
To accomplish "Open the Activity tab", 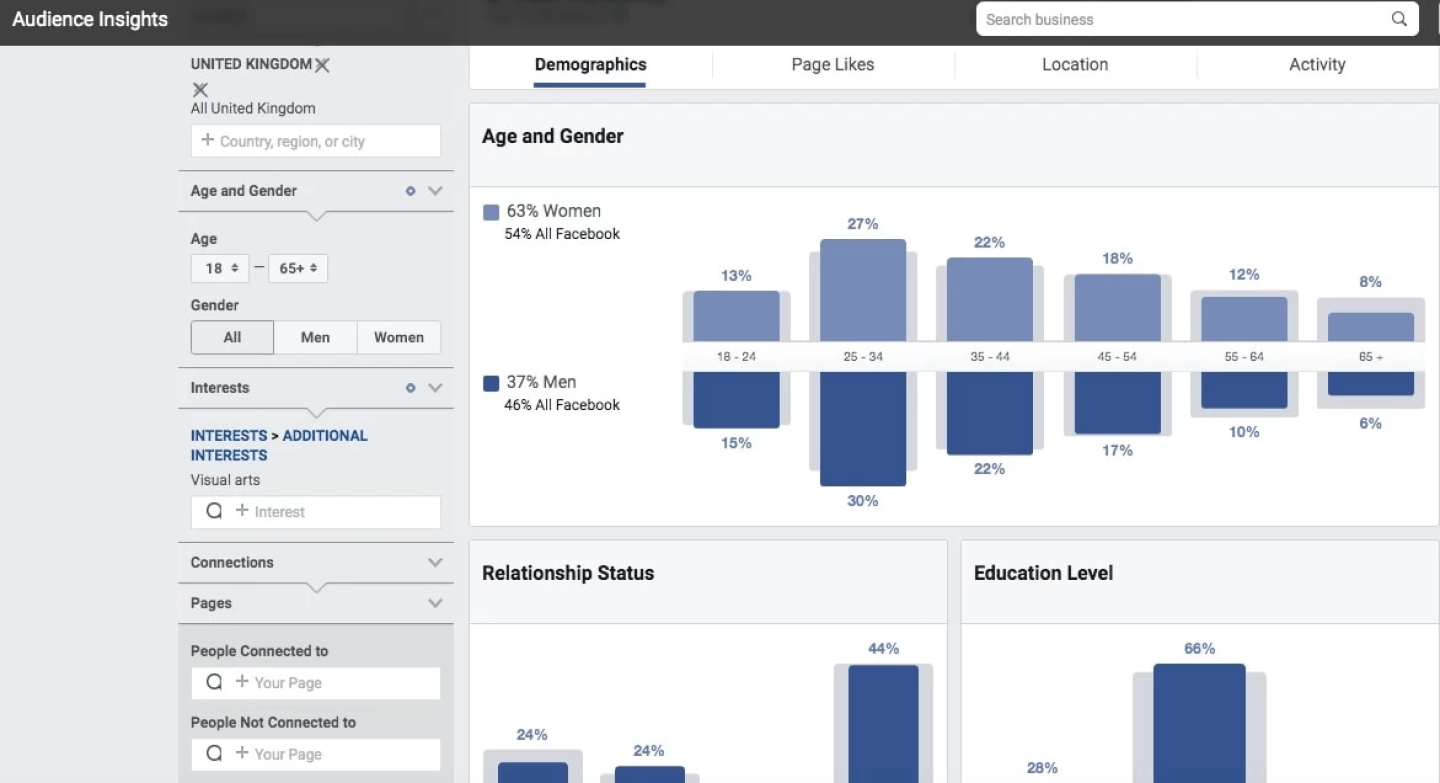I will (1316, 65).
